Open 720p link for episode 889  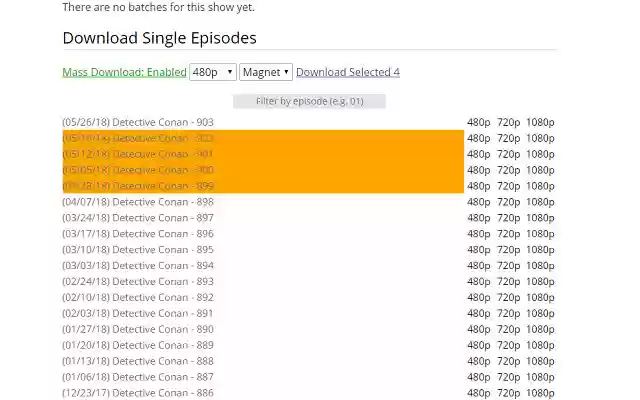508,345
